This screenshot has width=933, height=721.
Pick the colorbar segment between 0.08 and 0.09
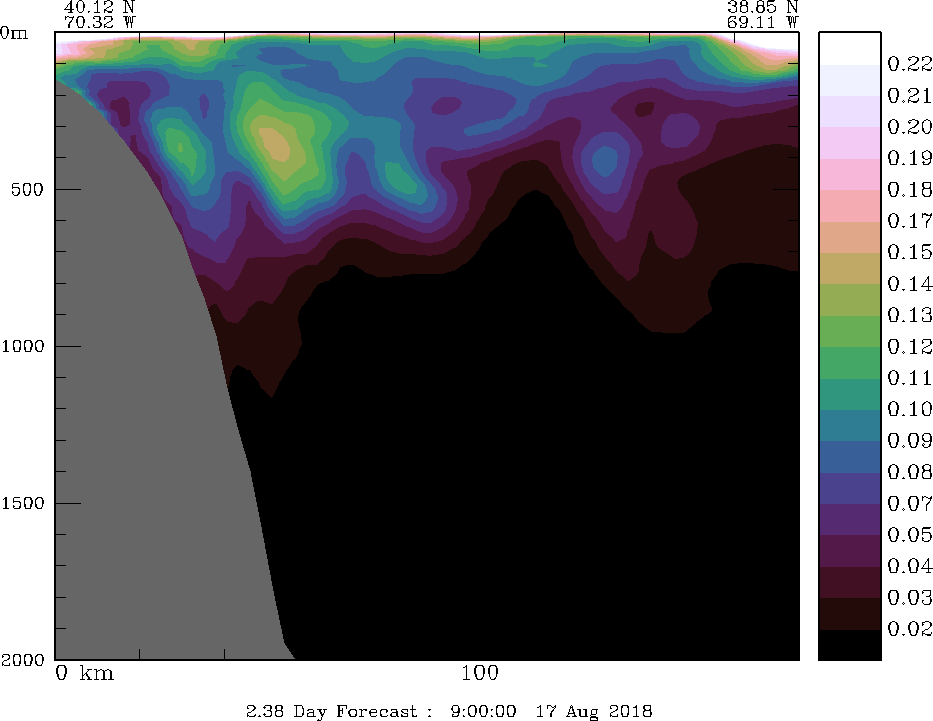click(850, 456)
